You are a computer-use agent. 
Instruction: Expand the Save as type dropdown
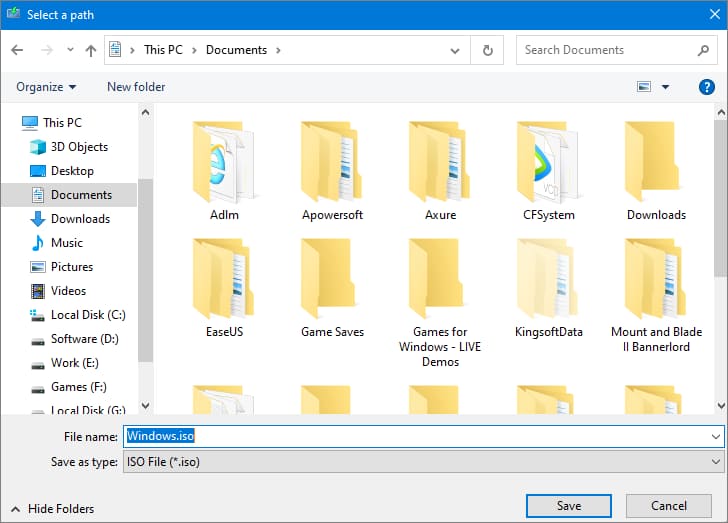coord(715,461)
